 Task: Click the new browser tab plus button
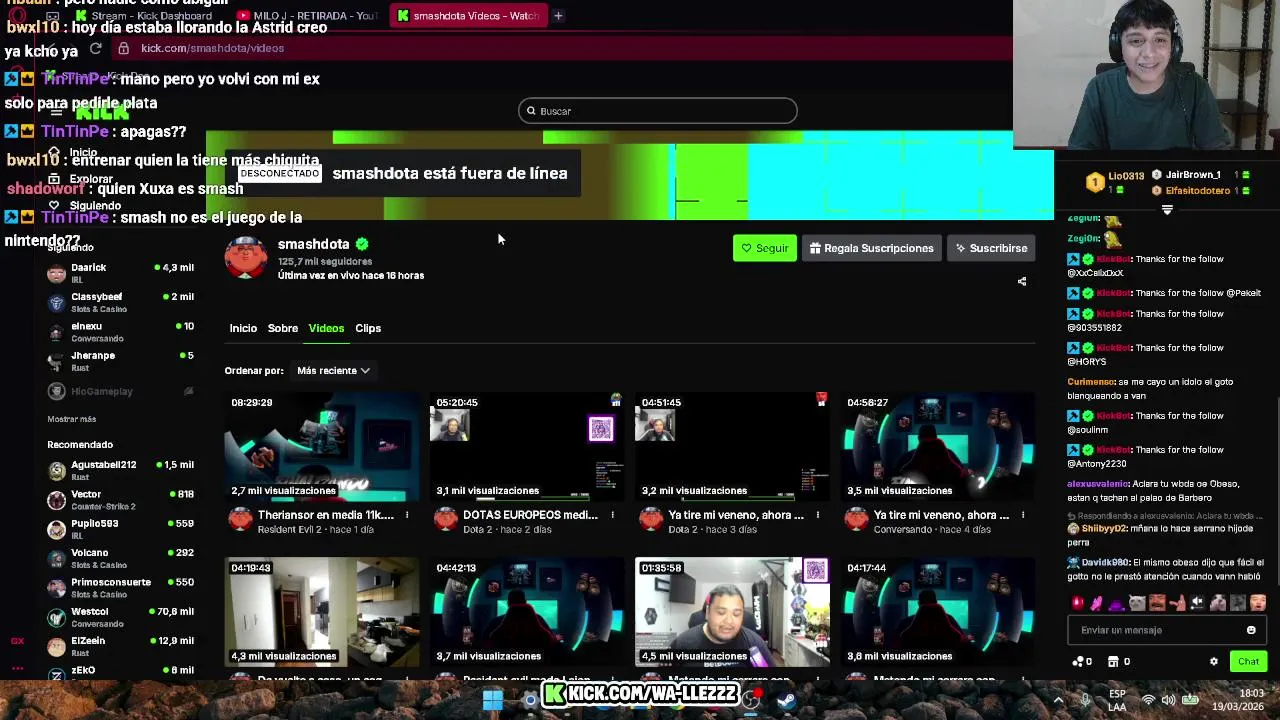coord(558,15)
